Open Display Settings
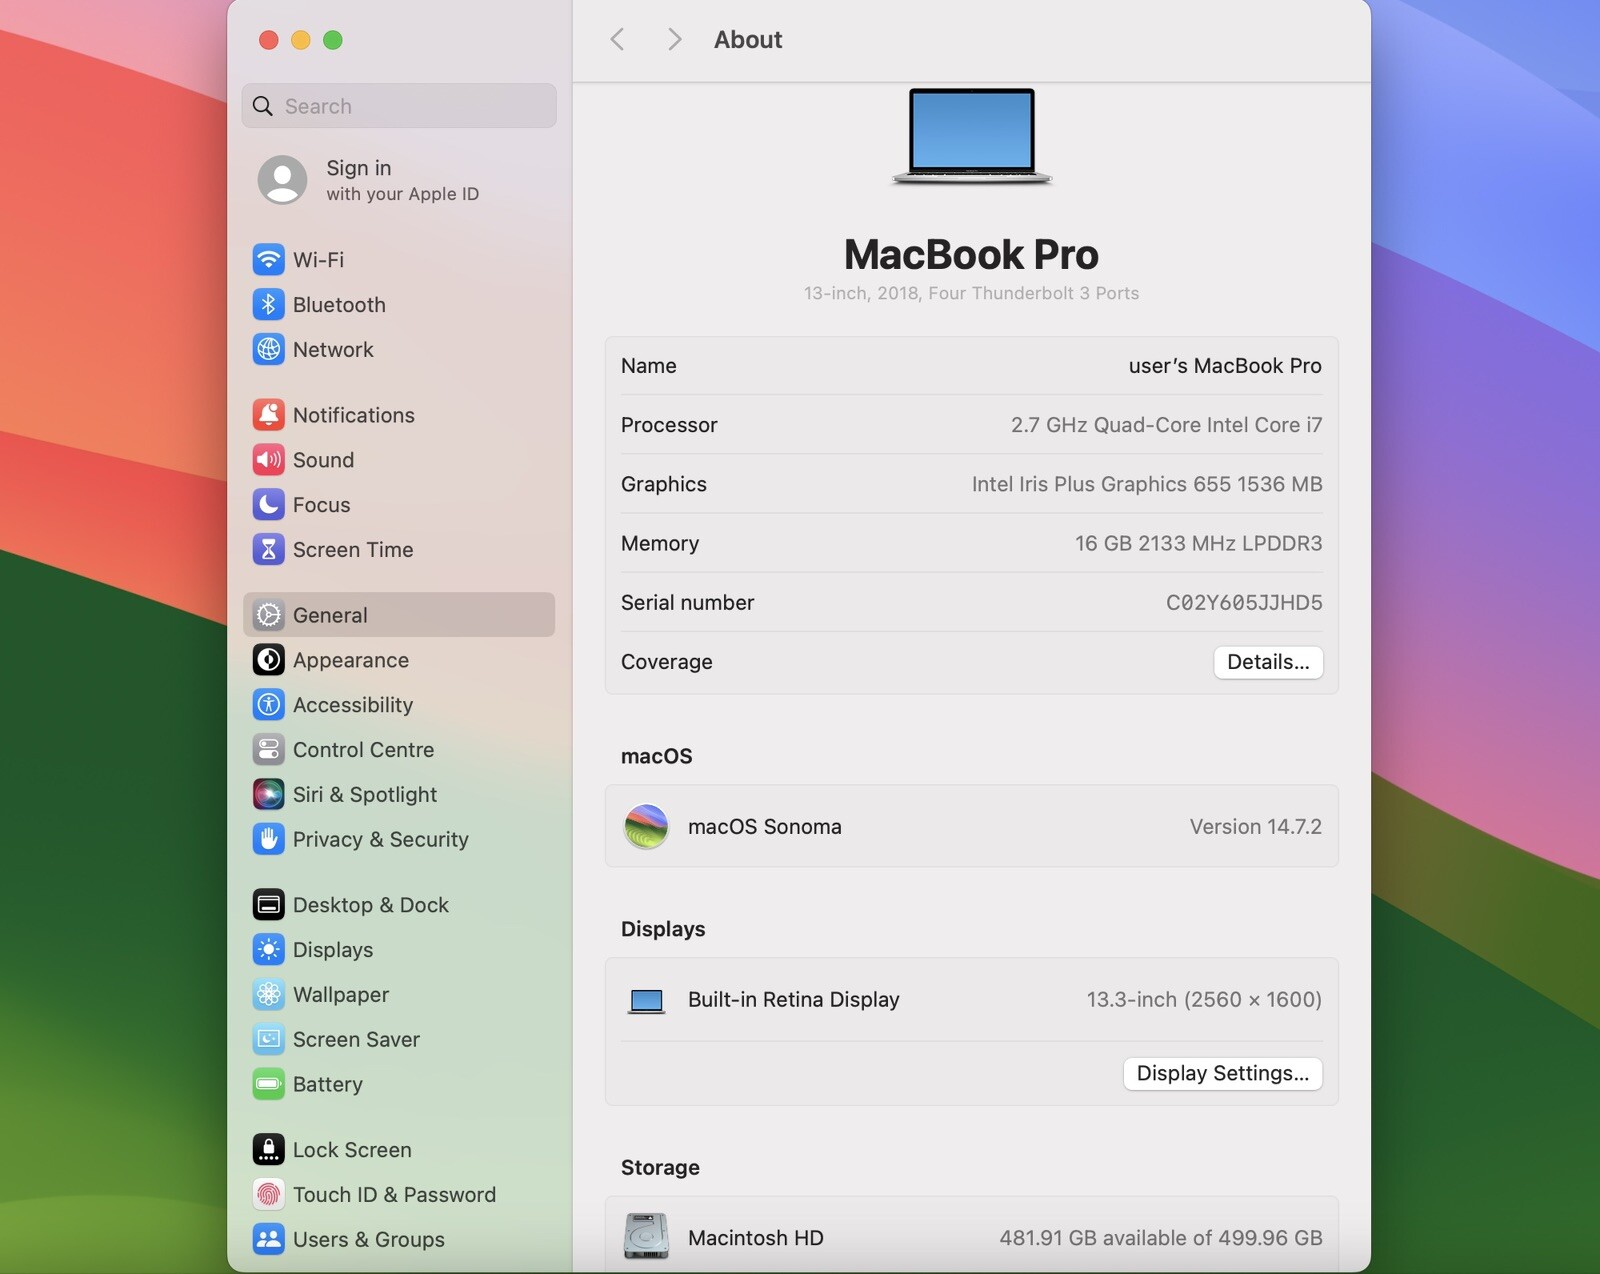 pos(1223,1074)
